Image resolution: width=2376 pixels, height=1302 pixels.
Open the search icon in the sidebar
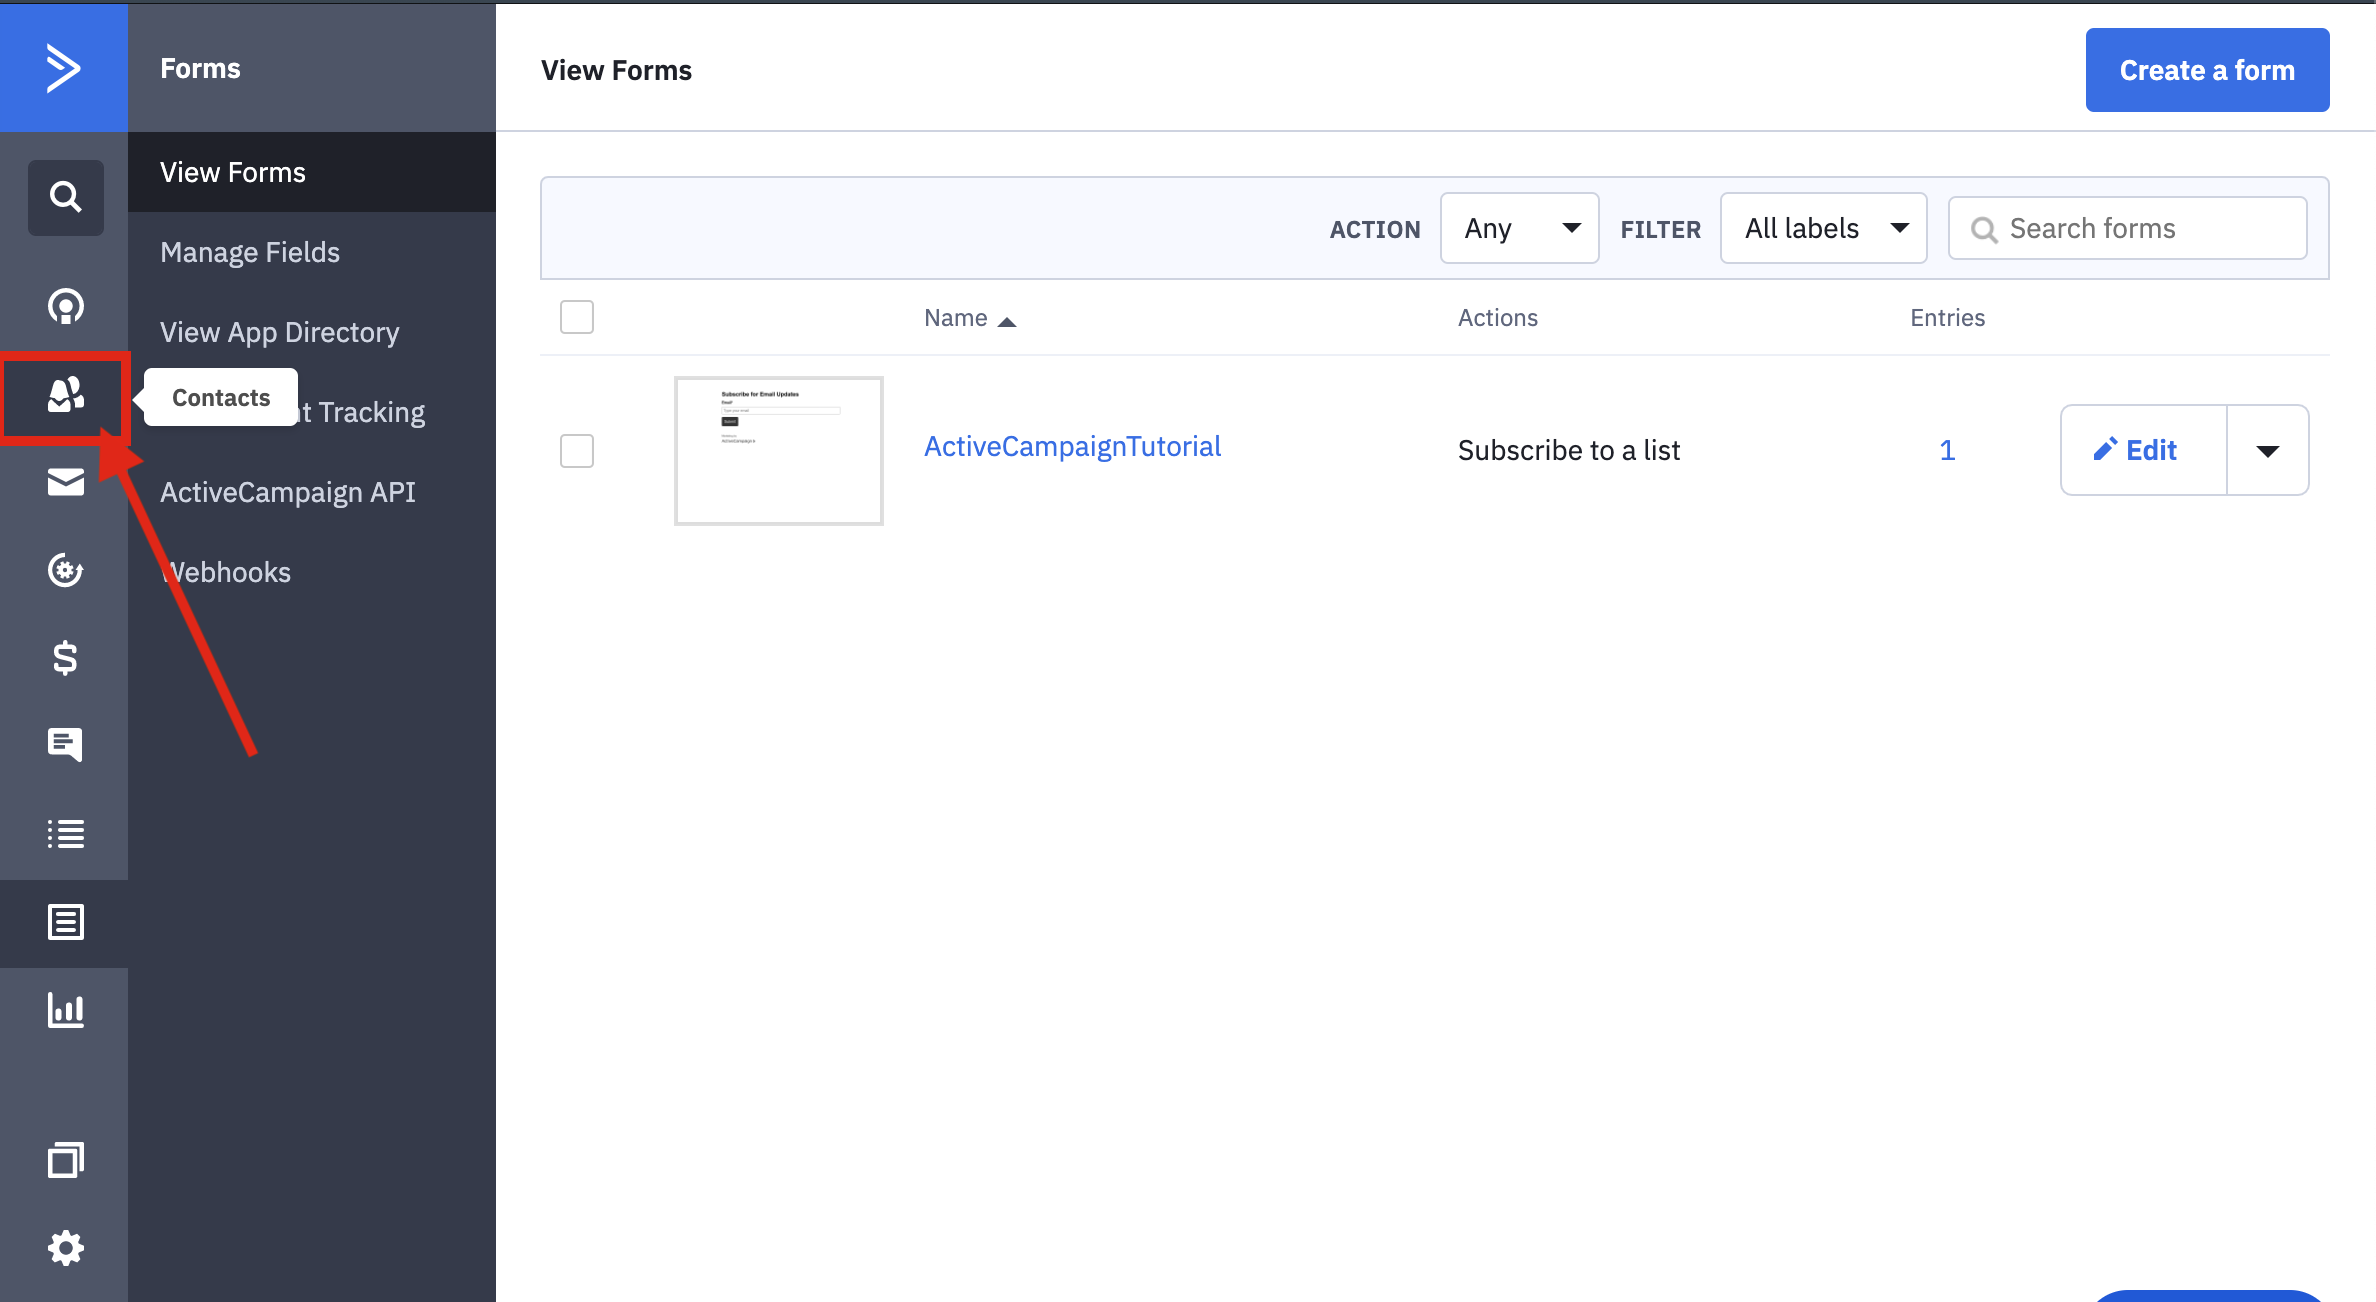[x=65, y=197]
